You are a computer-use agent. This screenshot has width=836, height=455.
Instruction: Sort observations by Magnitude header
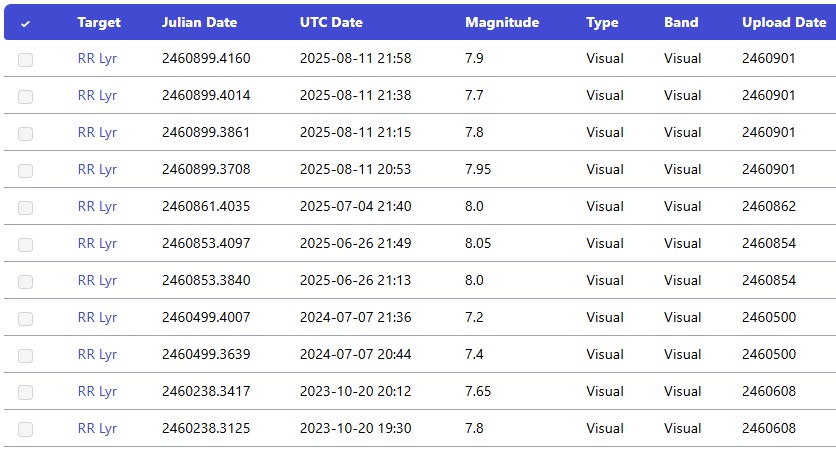pos(502,22)
